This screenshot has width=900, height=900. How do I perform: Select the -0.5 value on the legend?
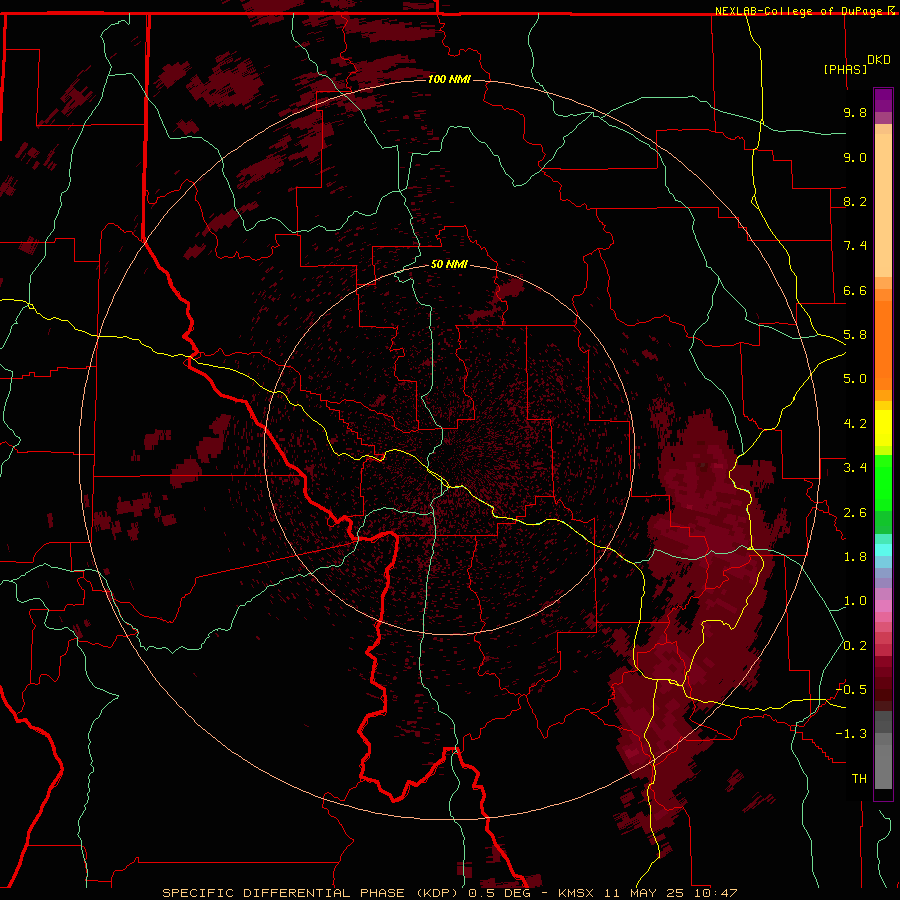coord(851,689)
